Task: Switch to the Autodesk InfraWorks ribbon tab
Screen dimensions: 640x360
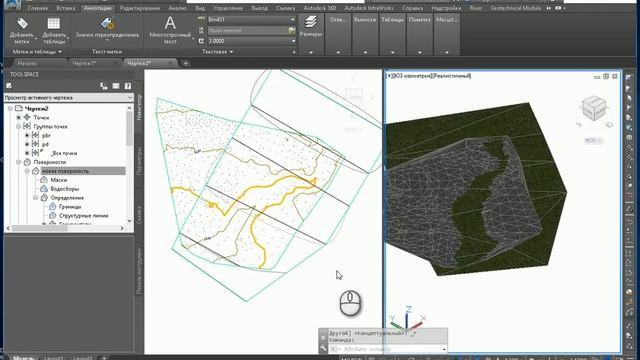Action: (369, 8)
